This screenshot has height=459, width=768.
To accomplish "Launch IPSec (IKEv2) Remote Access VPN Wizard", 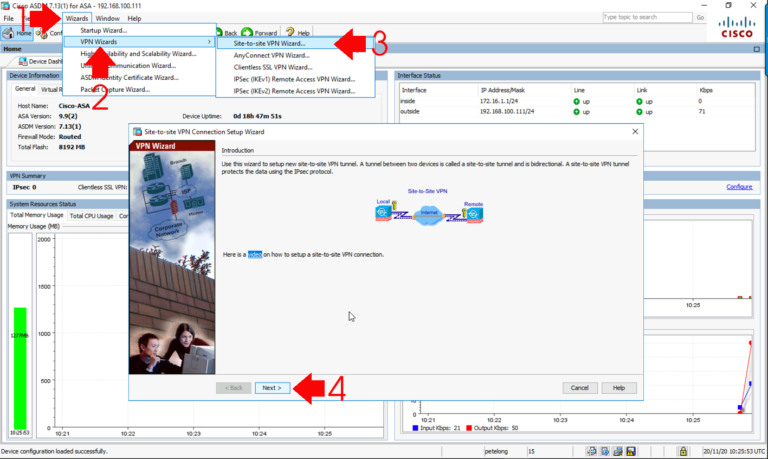I will tap(295, 91).
